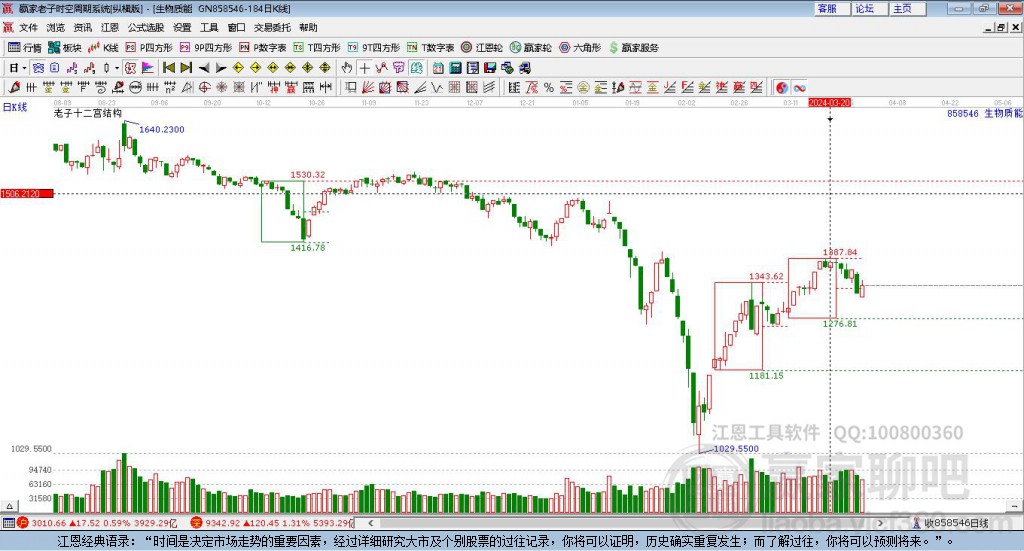Click the infinity loop icon
Screen dimensions: 1024x551
[799, 87]
